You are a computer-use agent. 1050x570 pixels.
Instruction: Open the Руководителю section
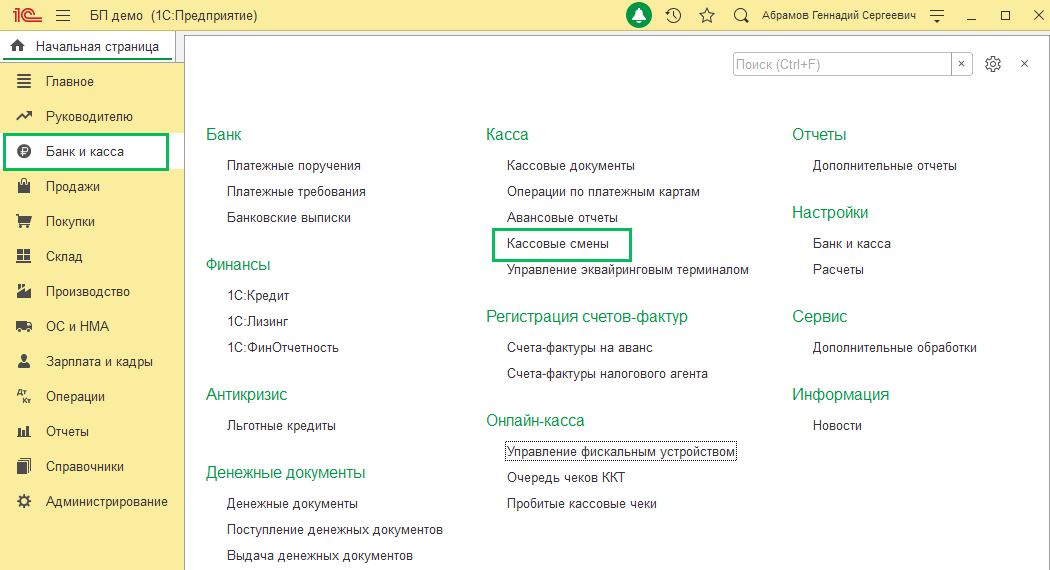pos(89,117)
